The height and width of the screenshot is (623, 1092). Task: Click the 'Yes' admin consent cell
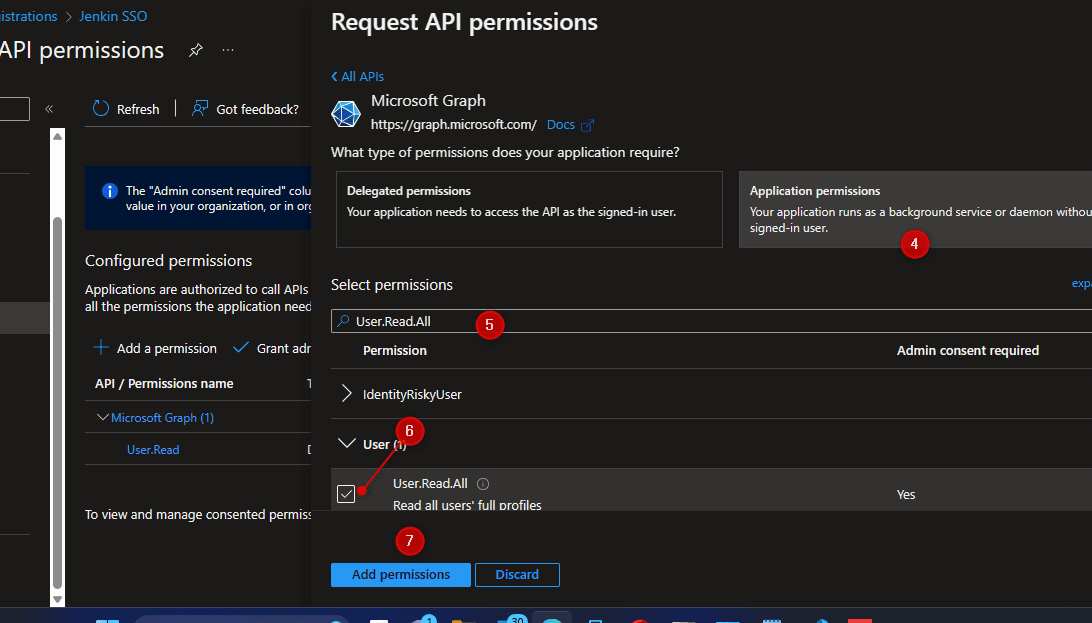tap(906, 494)
